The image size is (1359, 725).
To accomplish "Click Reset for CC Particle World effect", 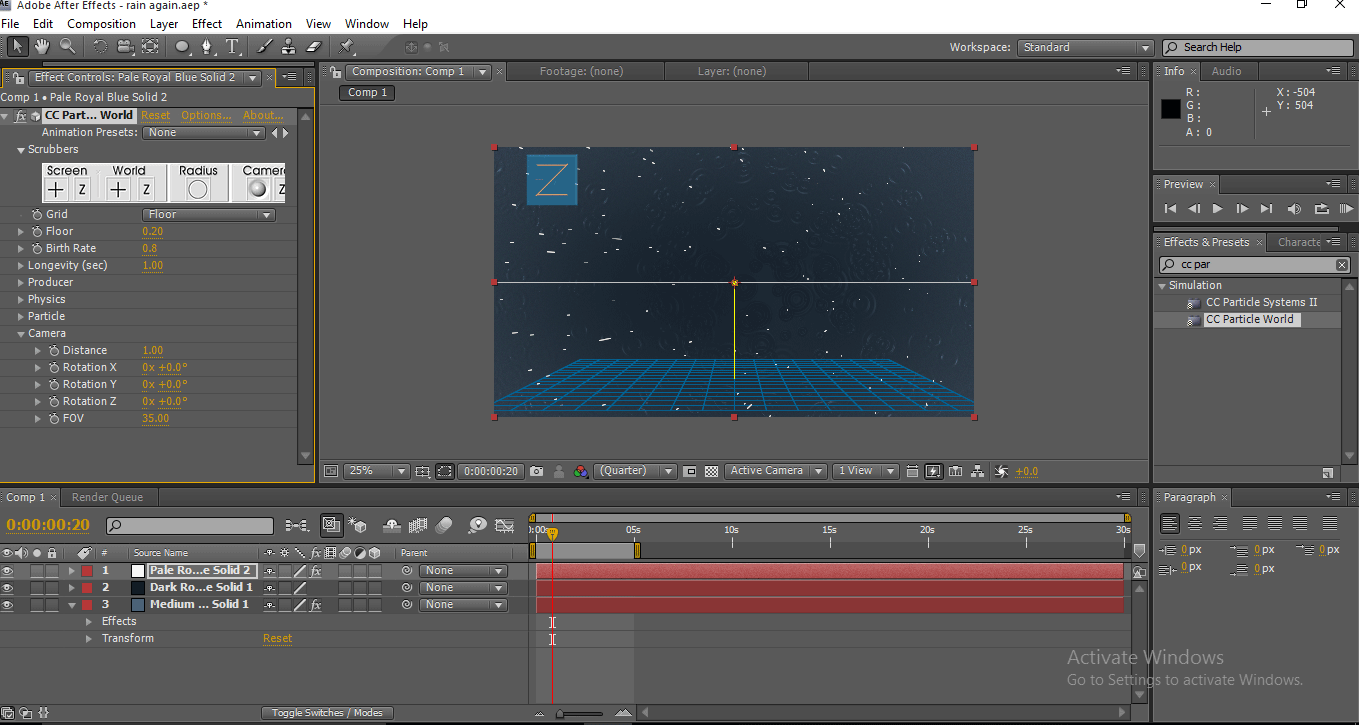I will pos(155,116).
